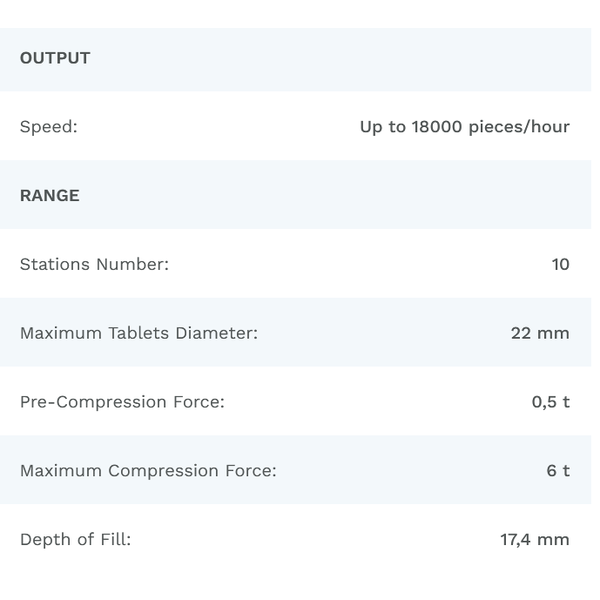600x600 pixels.
Task: Highlight the entire Maximum Compression Force row
Action: point(400,471)
